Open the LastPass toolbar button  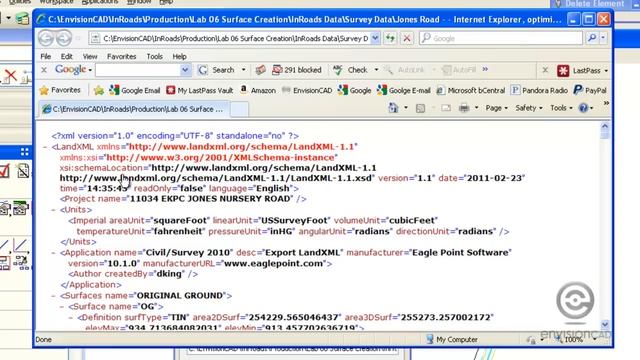[x=580, y=71]
